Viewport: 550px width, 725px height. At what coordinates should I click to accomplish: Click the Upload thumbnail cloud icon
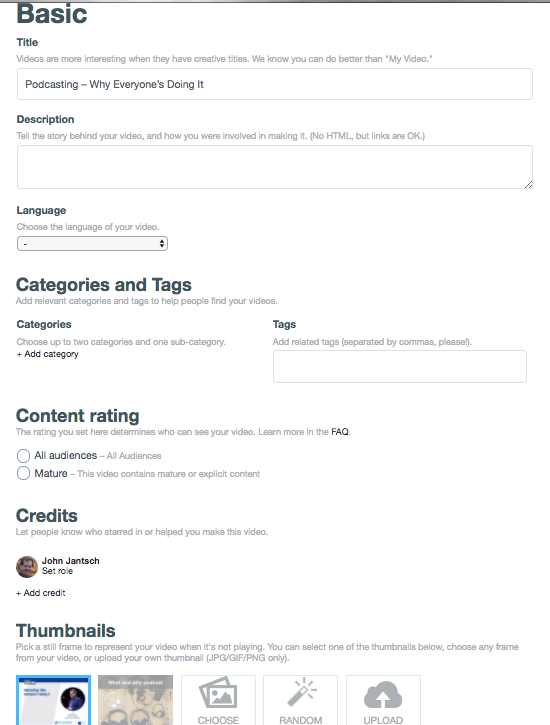coord(383,695)
